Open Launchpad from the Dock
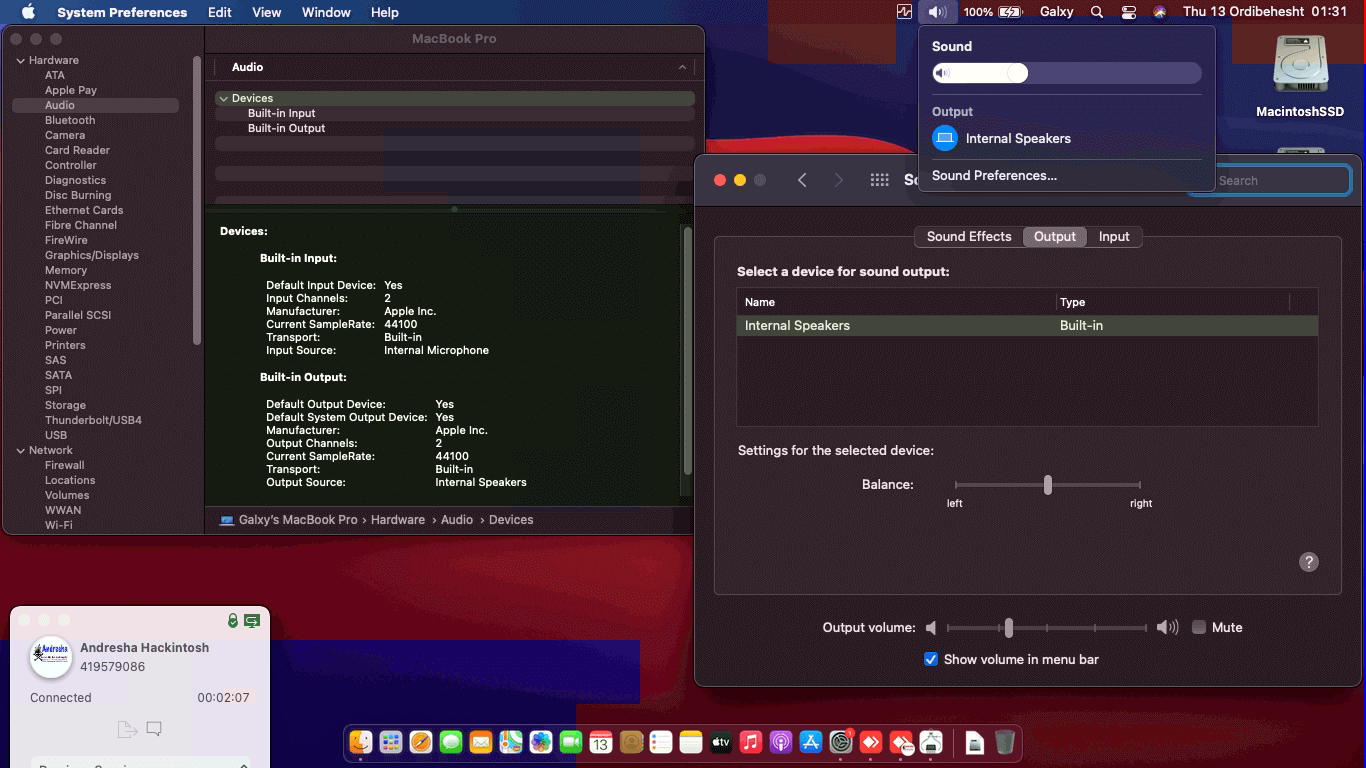Viewport: 1366px width, 768px height. click(391, 742)
